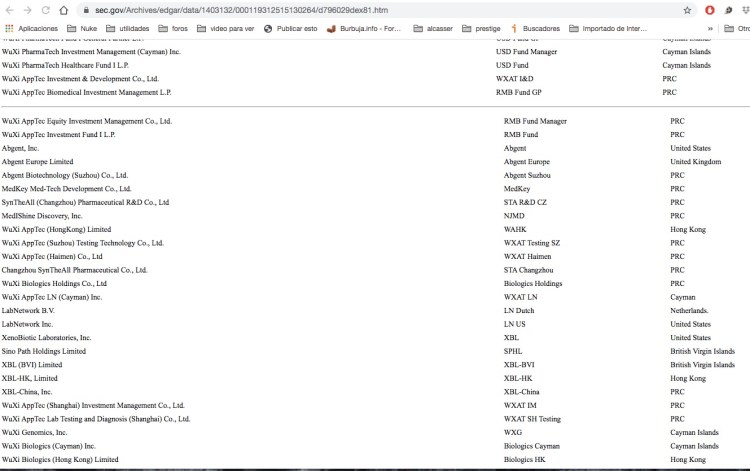Open the prestige bookmarks folder
Screen dimensions: 750x471
pos(482,28)
